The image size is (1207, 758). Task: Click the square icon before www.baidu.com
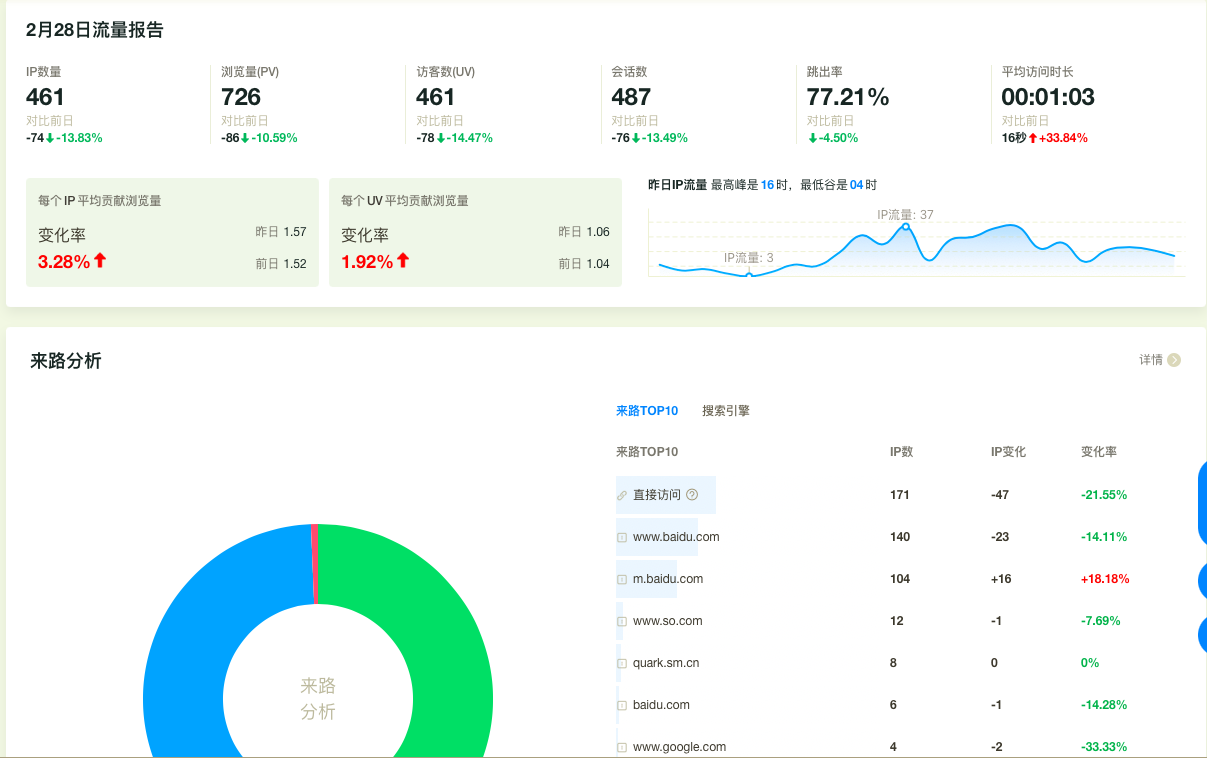tap(622, 537)
